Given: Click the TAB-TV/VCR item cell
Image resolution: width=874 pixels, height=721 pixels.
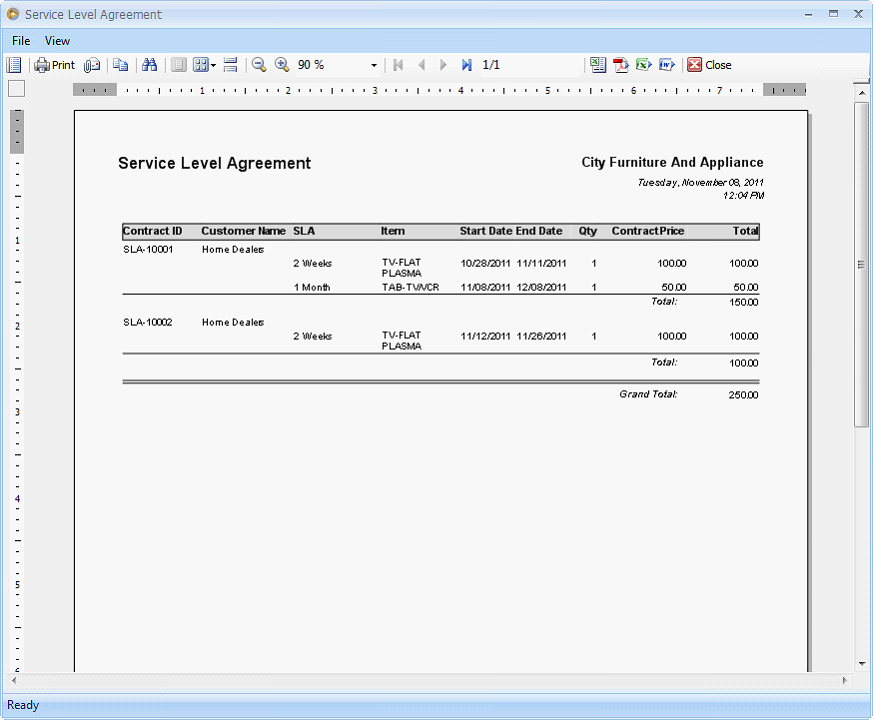Looking at the screenshot, I should click(410, 288).
